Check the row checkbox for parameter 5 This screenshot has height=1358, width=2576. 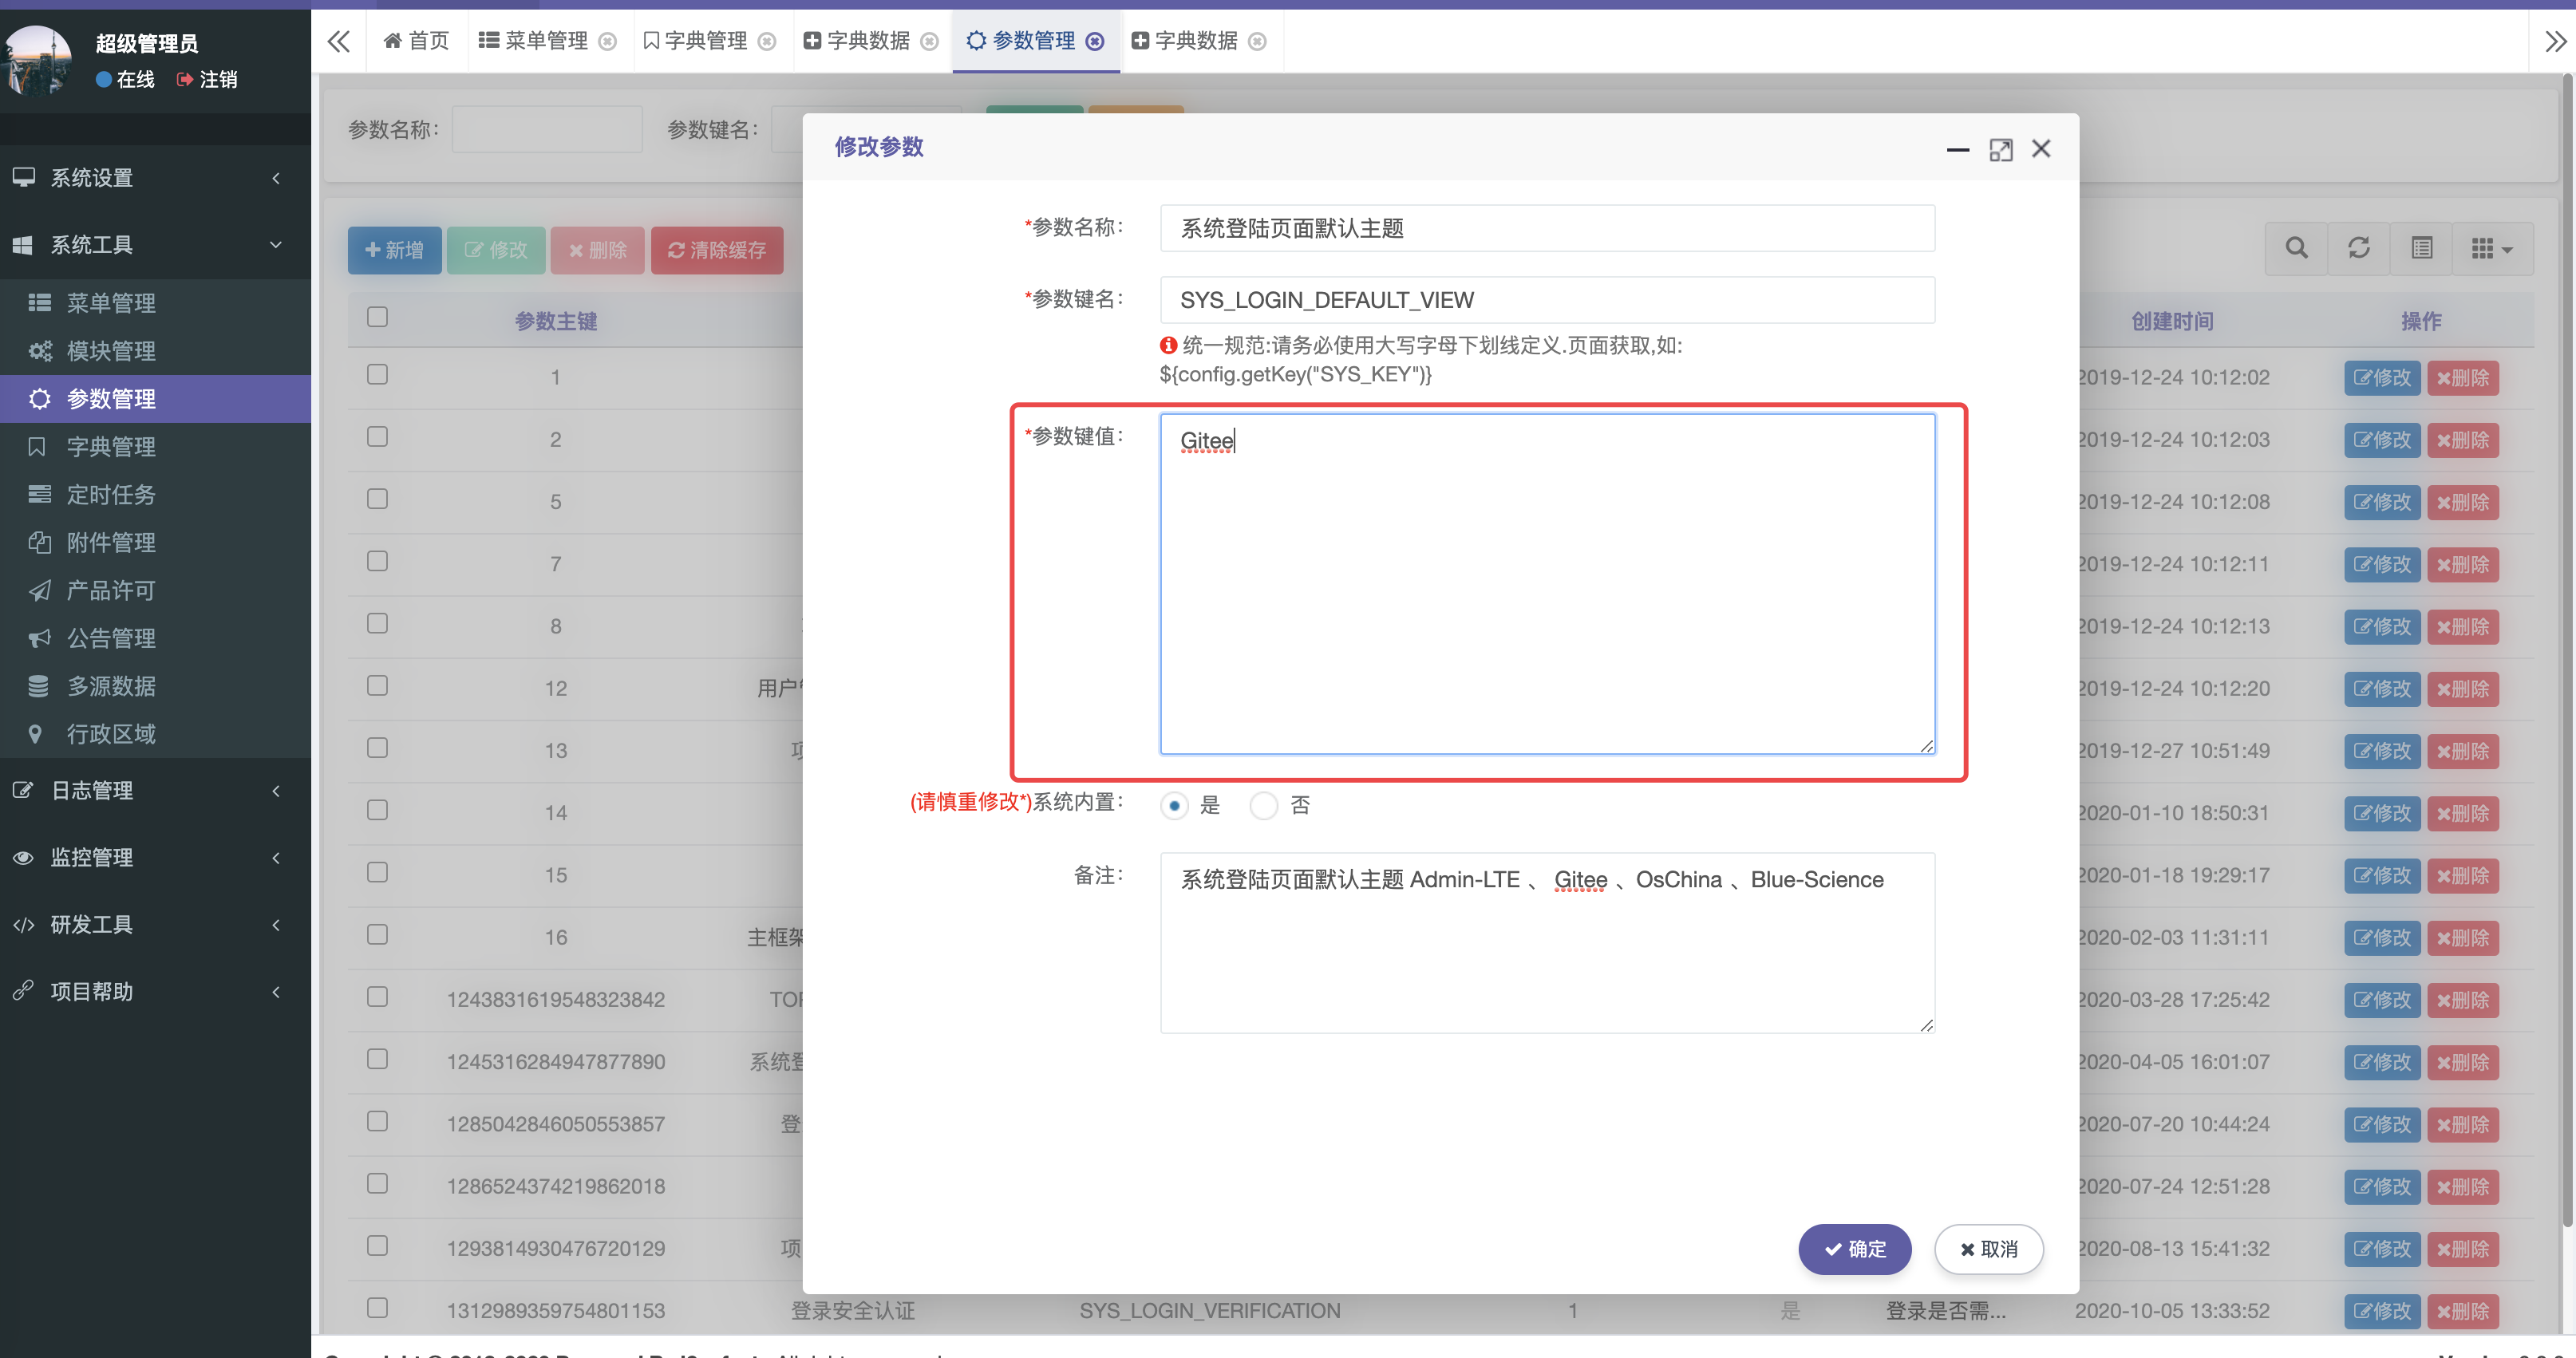[377, 499]
